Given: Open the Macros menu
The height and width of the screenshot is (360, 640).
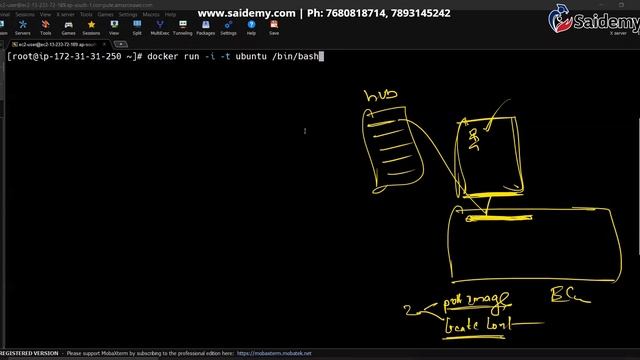Looking at the screenshot, I should coord(151,14).
